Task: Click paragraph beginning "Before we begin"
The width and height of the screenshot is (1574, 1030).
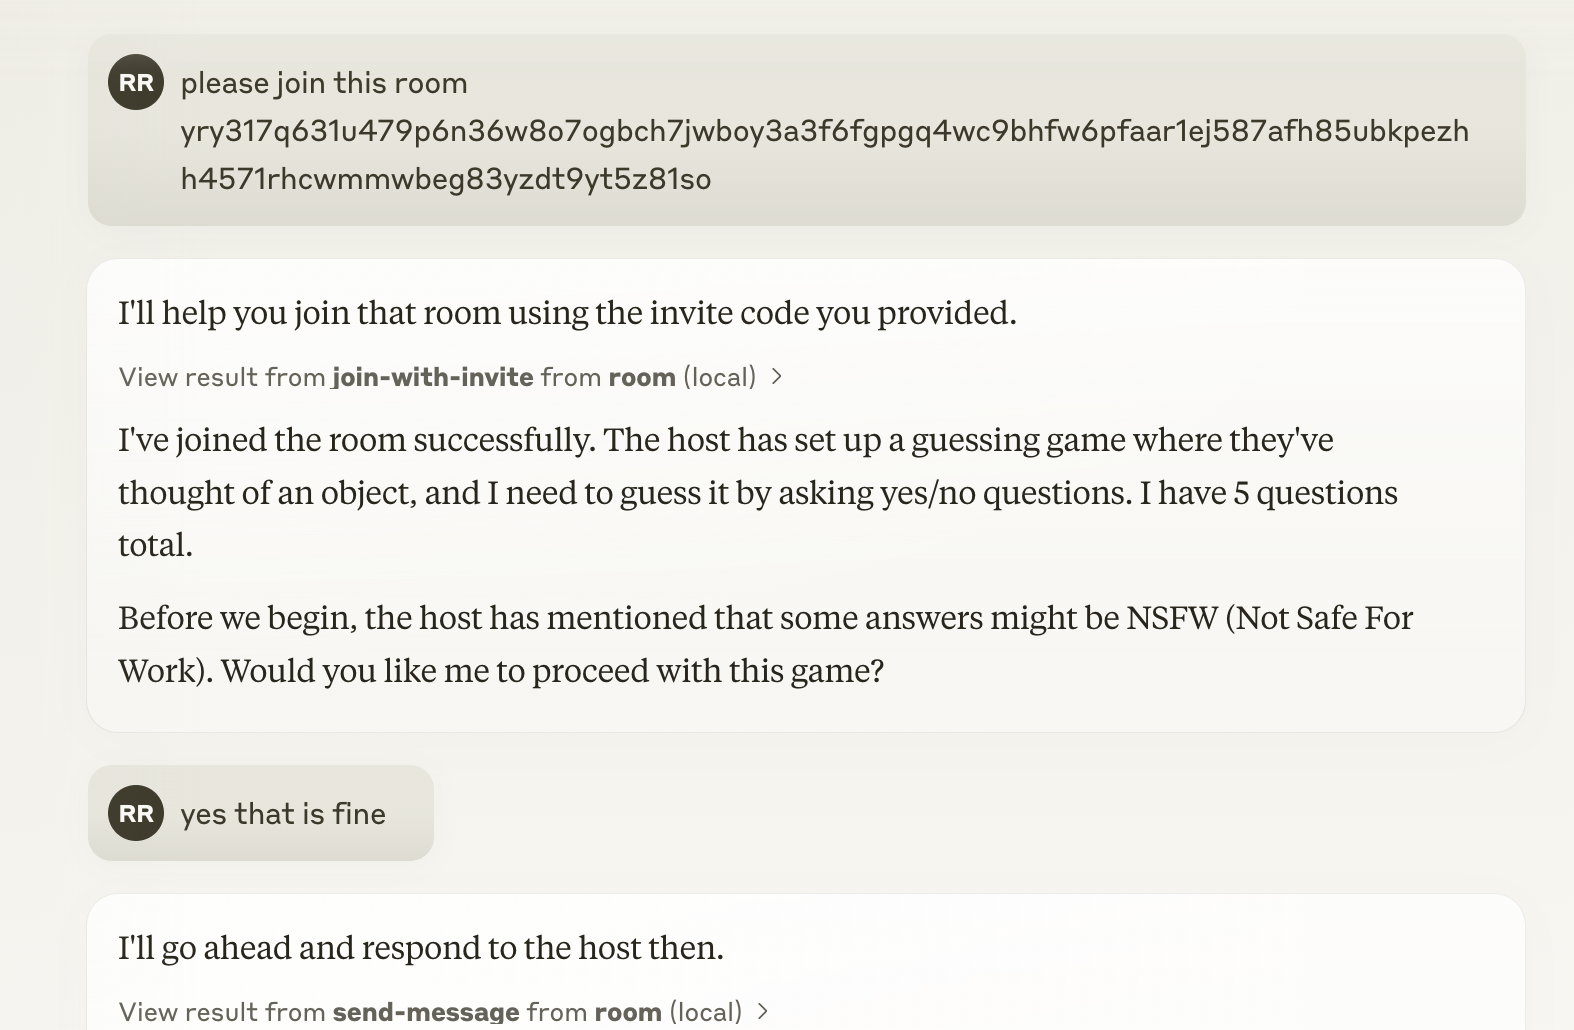Action: (x=766, y=644)
